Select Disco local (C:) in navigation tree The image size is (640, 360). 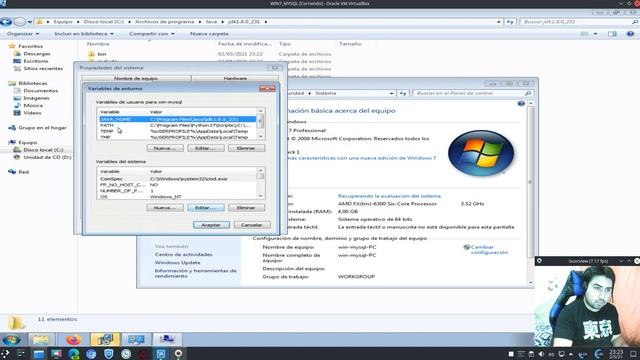43,150
